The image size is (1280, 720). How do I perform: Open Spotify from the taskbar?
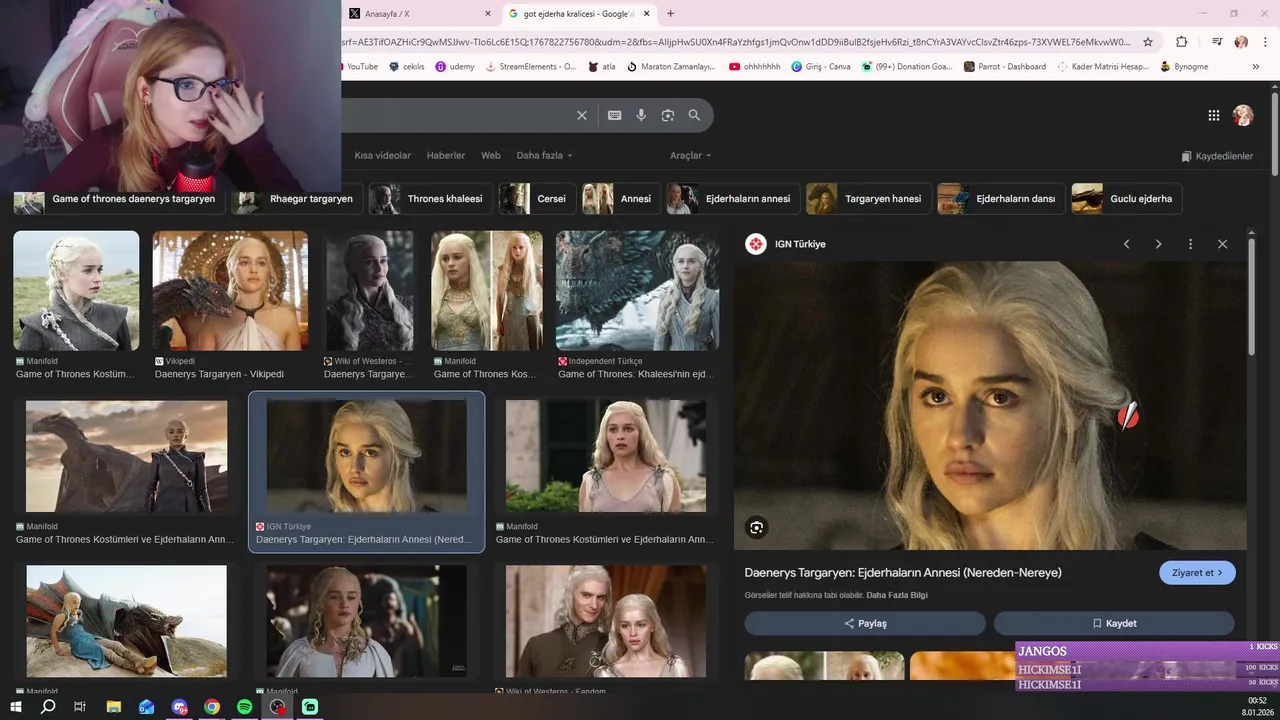click(245, 707)
